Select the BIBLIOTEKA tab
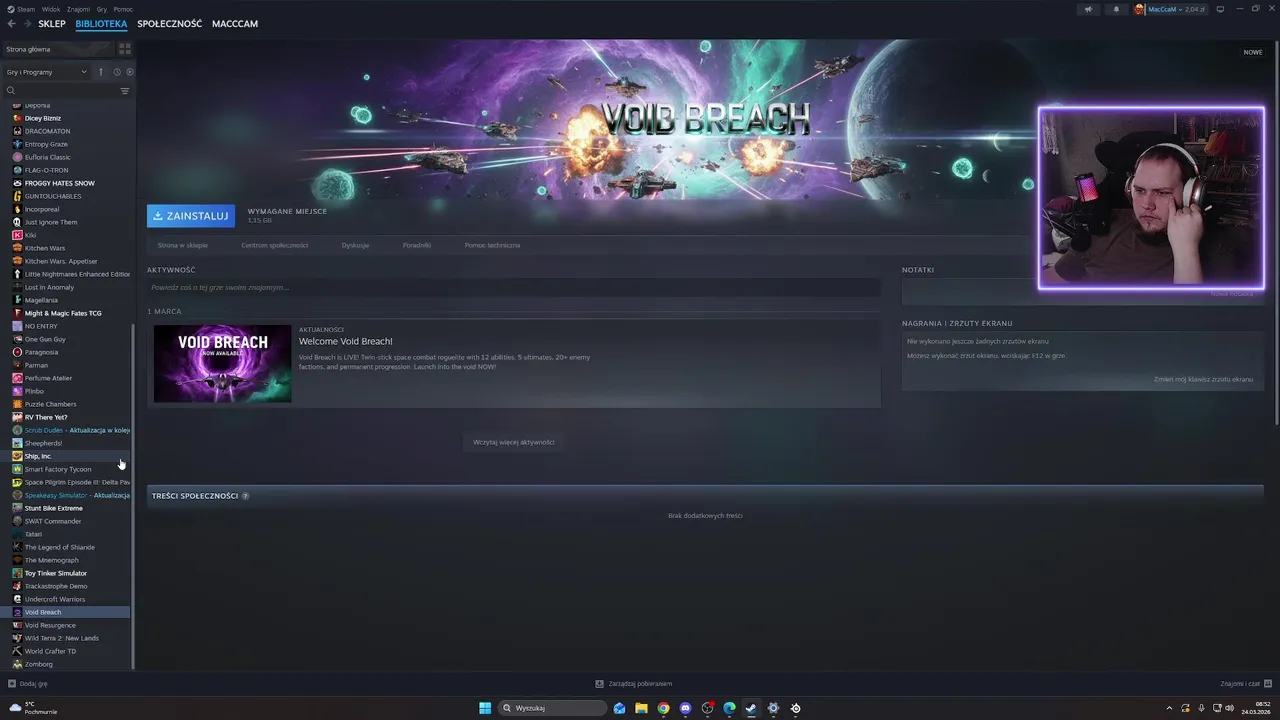 [101, 23]
